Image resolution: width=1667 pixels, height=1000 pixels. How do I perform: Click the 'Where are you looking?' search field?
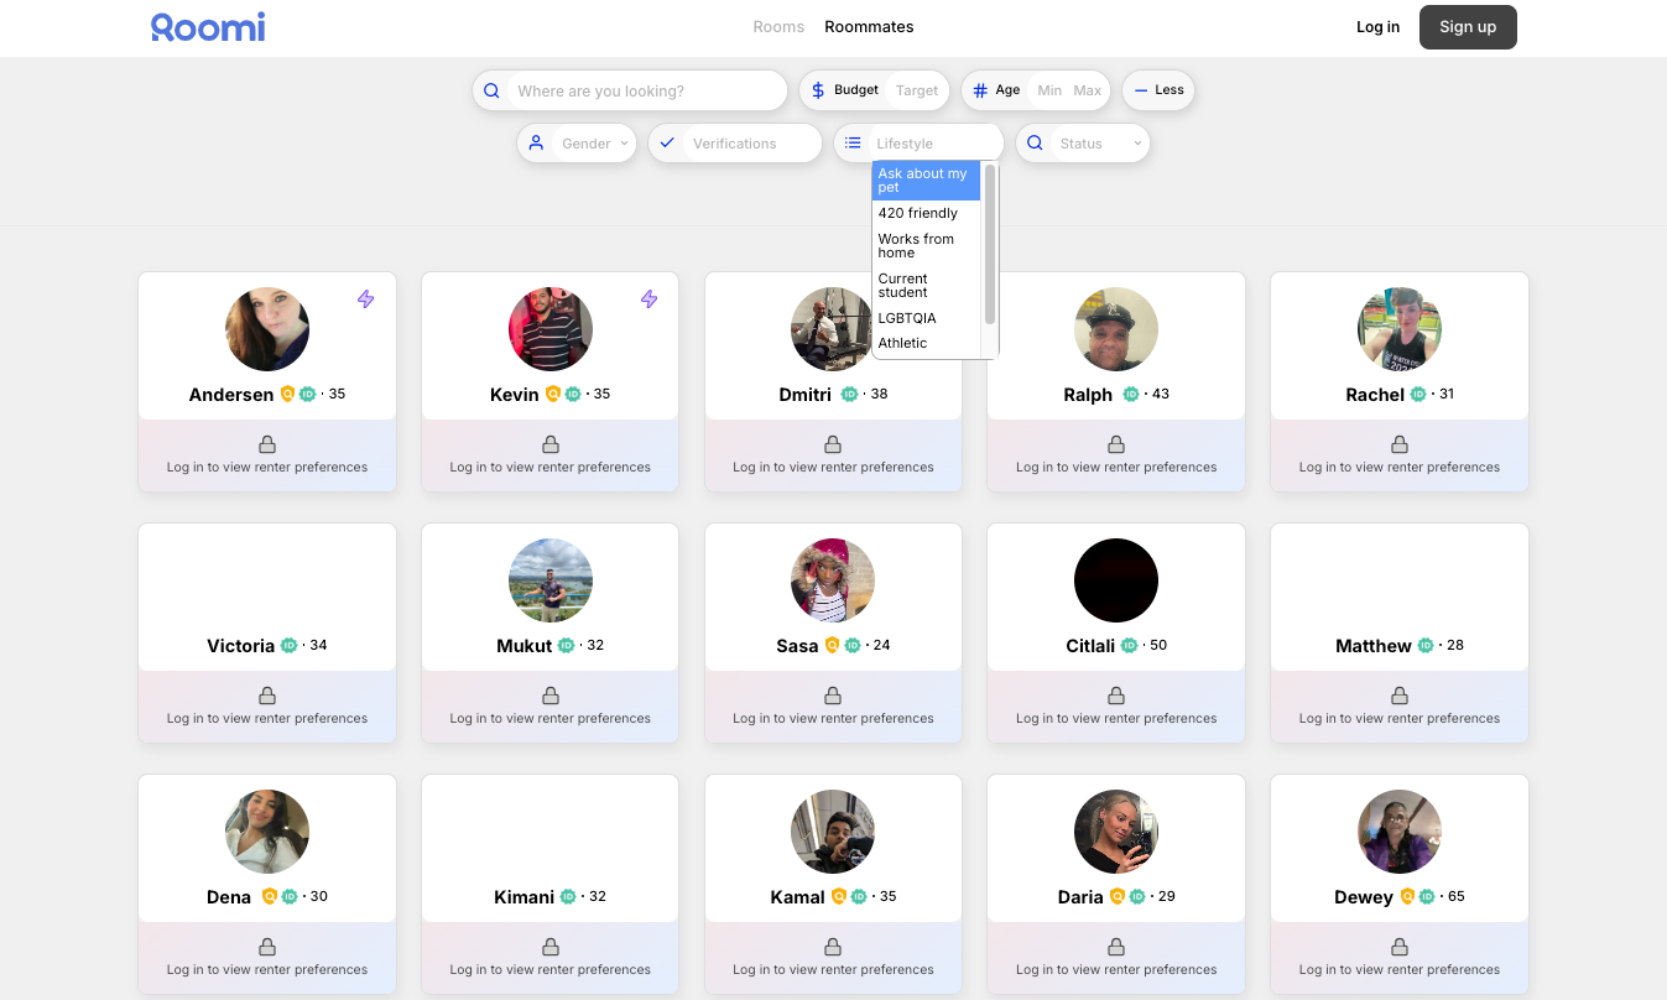click(646, 91)
